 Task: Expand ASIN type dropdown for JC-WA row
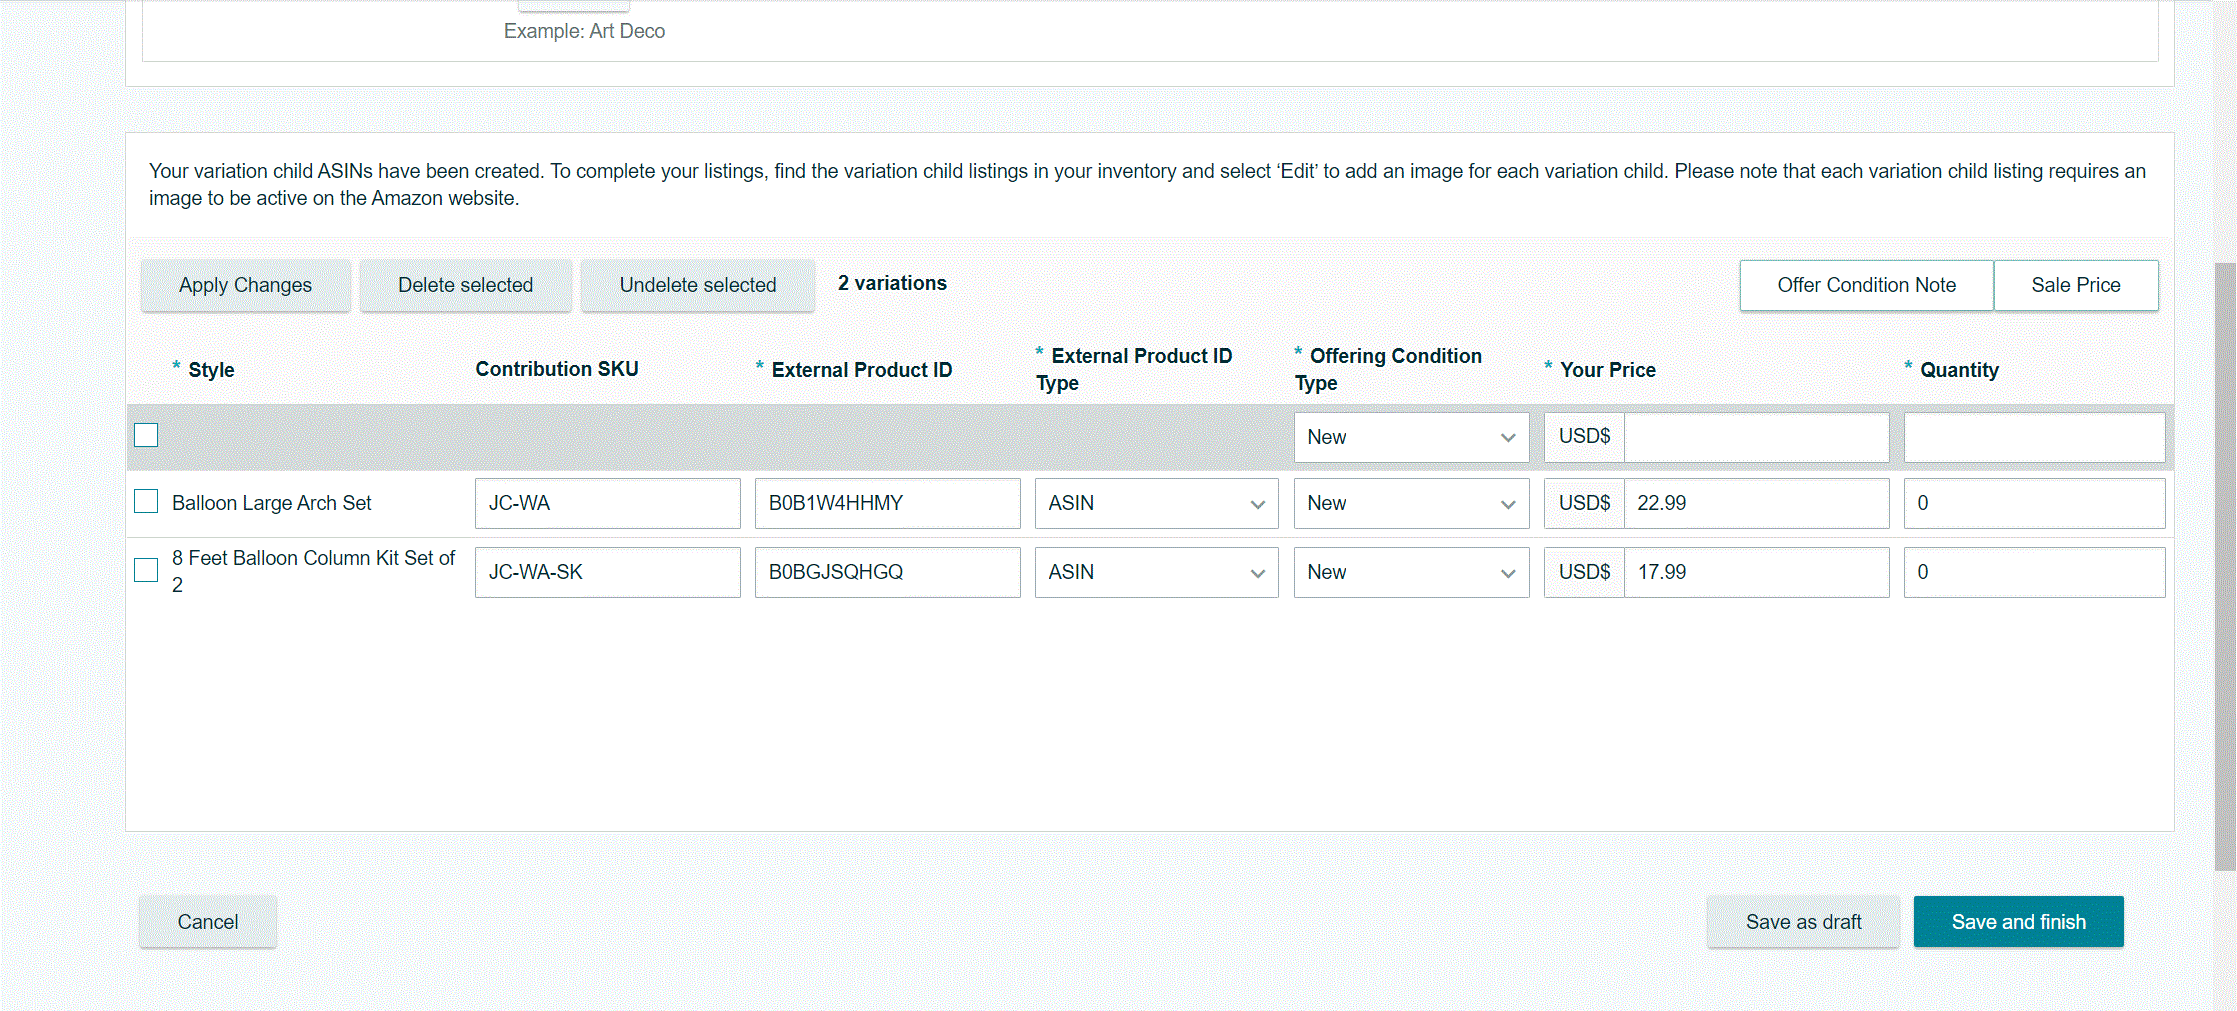coord(1155,503)
